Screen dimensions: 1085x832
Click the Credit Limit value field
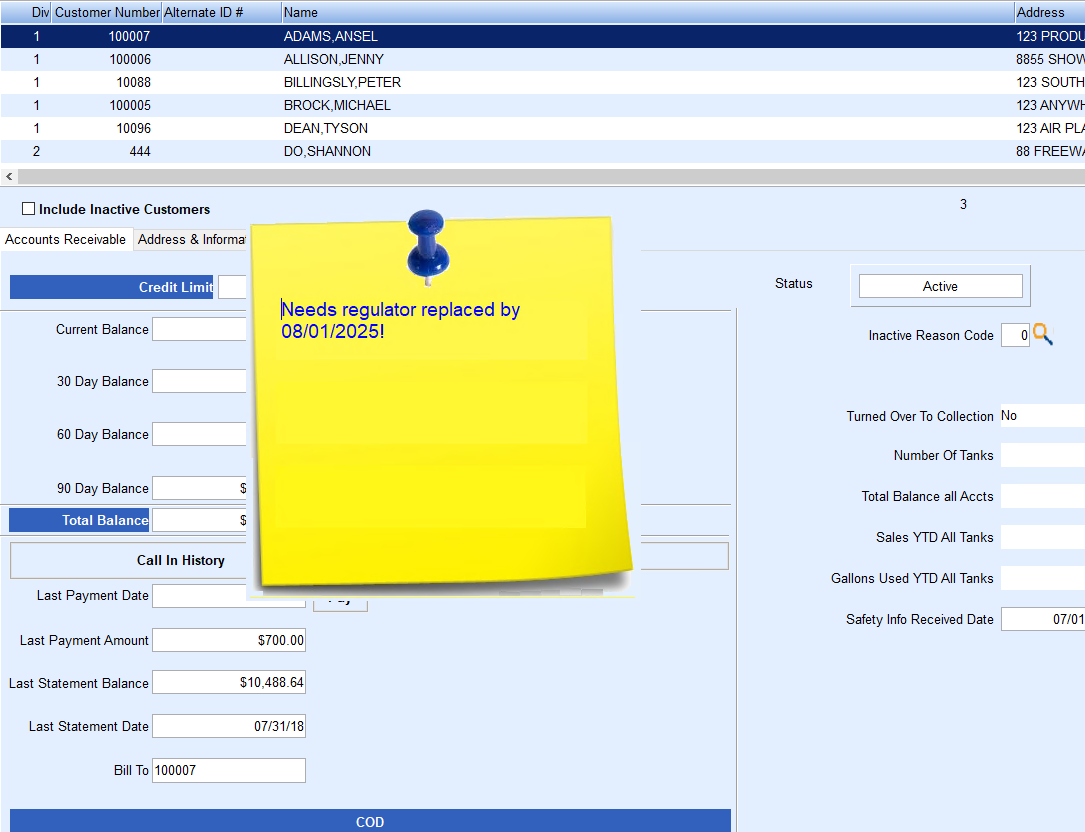click(x=232, y=287)
